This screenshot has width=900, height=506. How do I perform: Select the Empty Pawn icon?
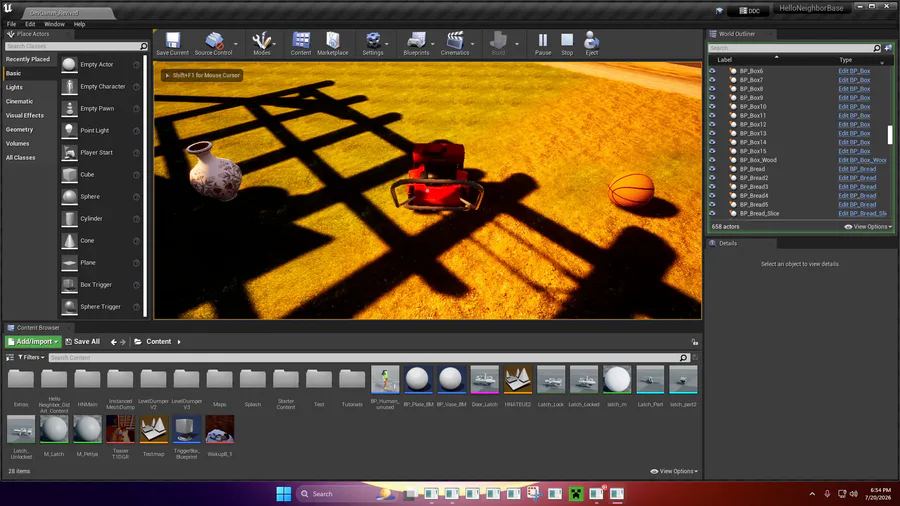pos(69,108)
